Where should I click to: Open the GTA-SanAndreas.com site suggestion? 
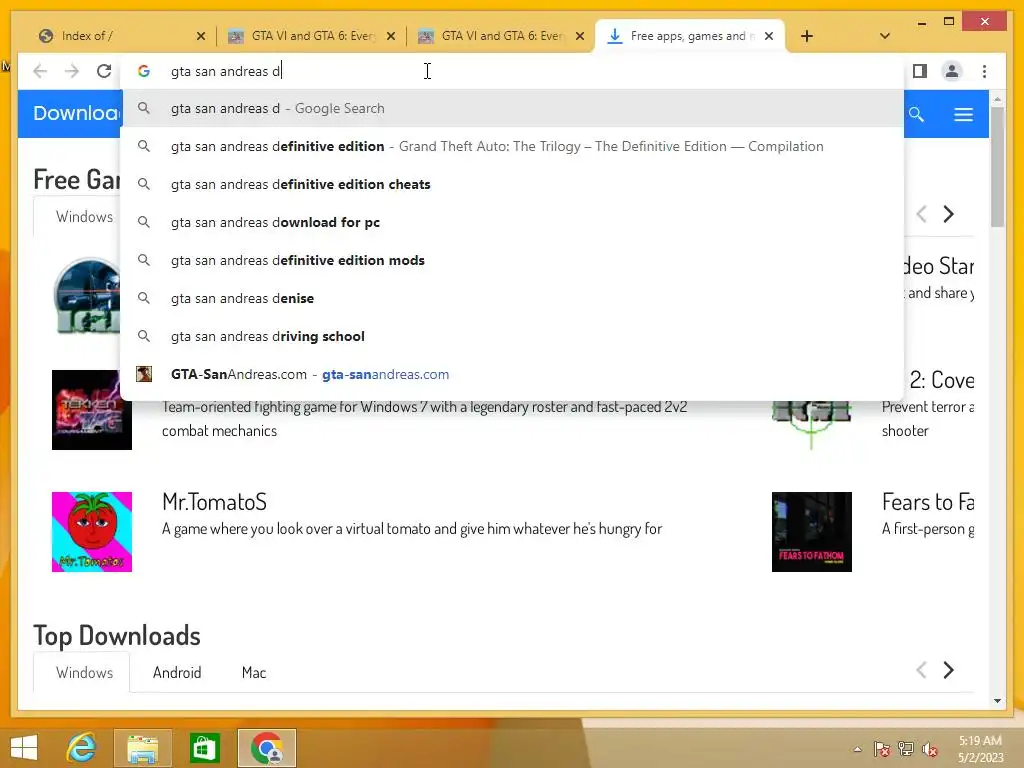[x=512, y=374]
